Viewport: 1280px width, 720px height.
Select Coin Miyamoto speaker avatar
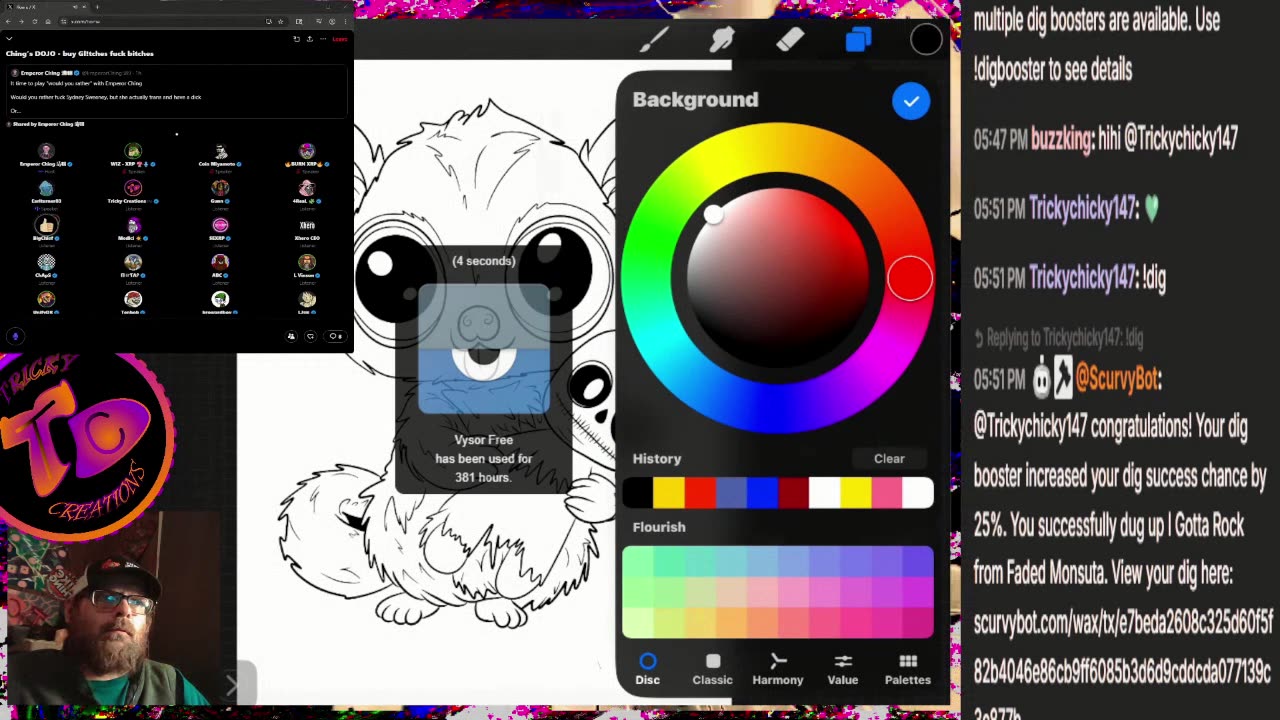[x=220, y=151]
